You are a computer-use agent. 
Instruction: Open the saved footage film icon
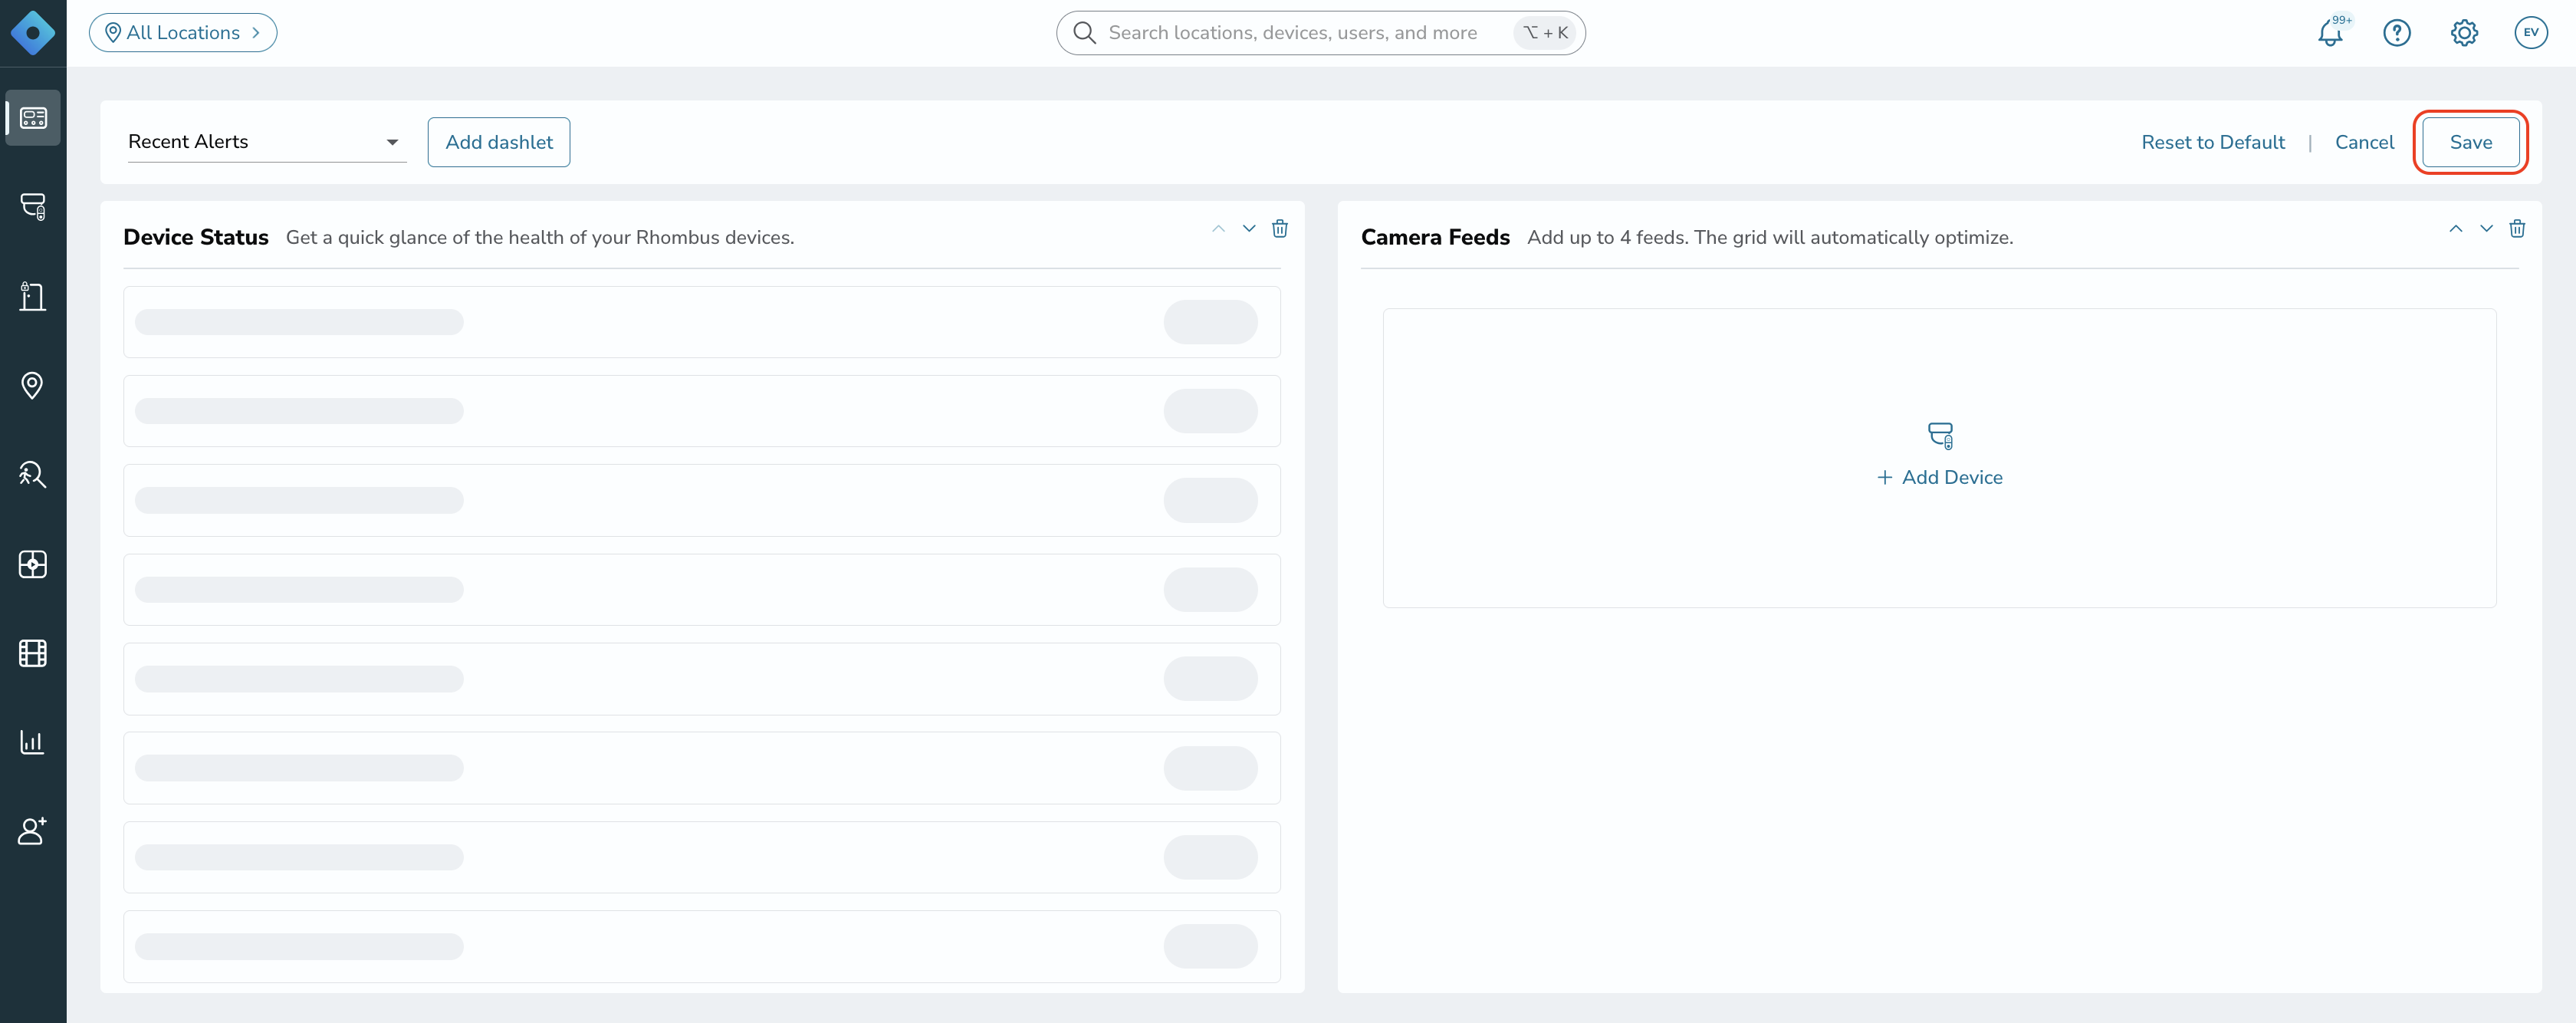[x=33, y=653]
